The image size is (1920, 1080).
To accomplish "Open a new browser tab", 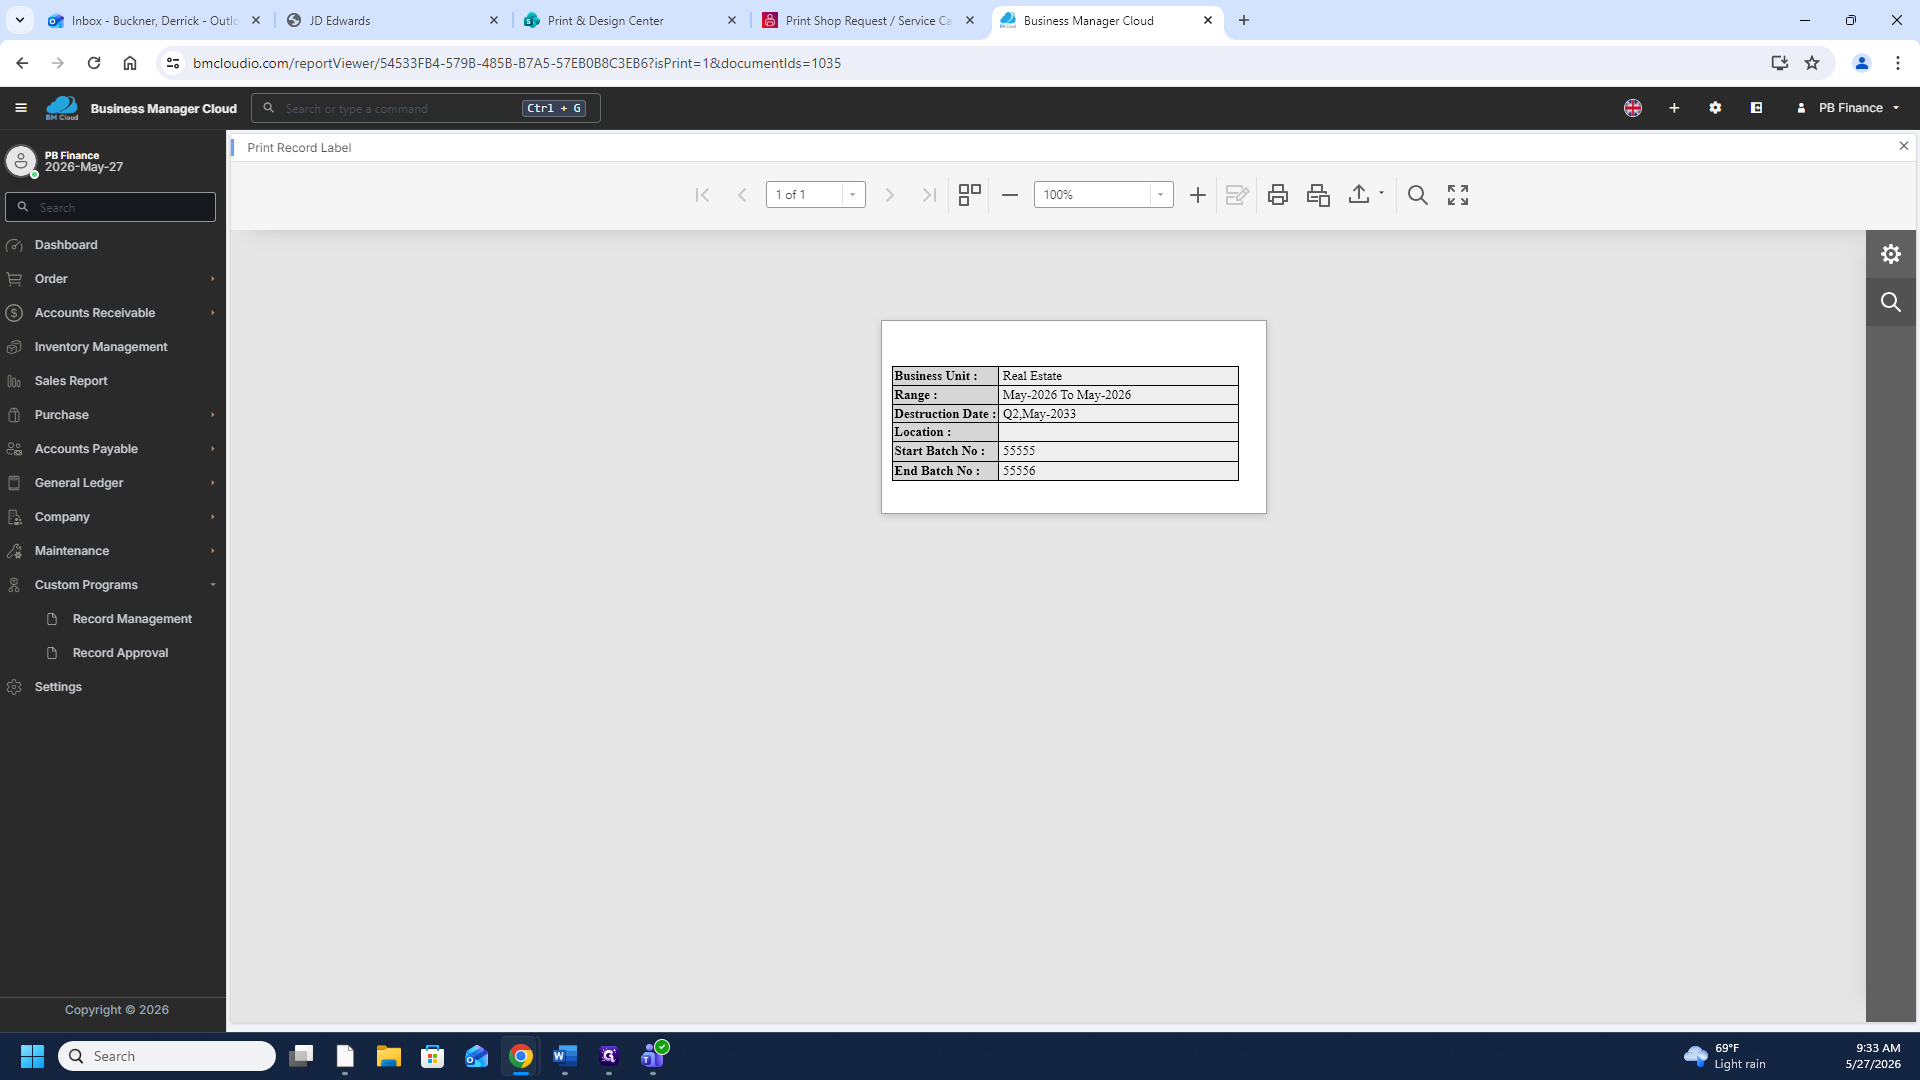I will point(1244,20).
